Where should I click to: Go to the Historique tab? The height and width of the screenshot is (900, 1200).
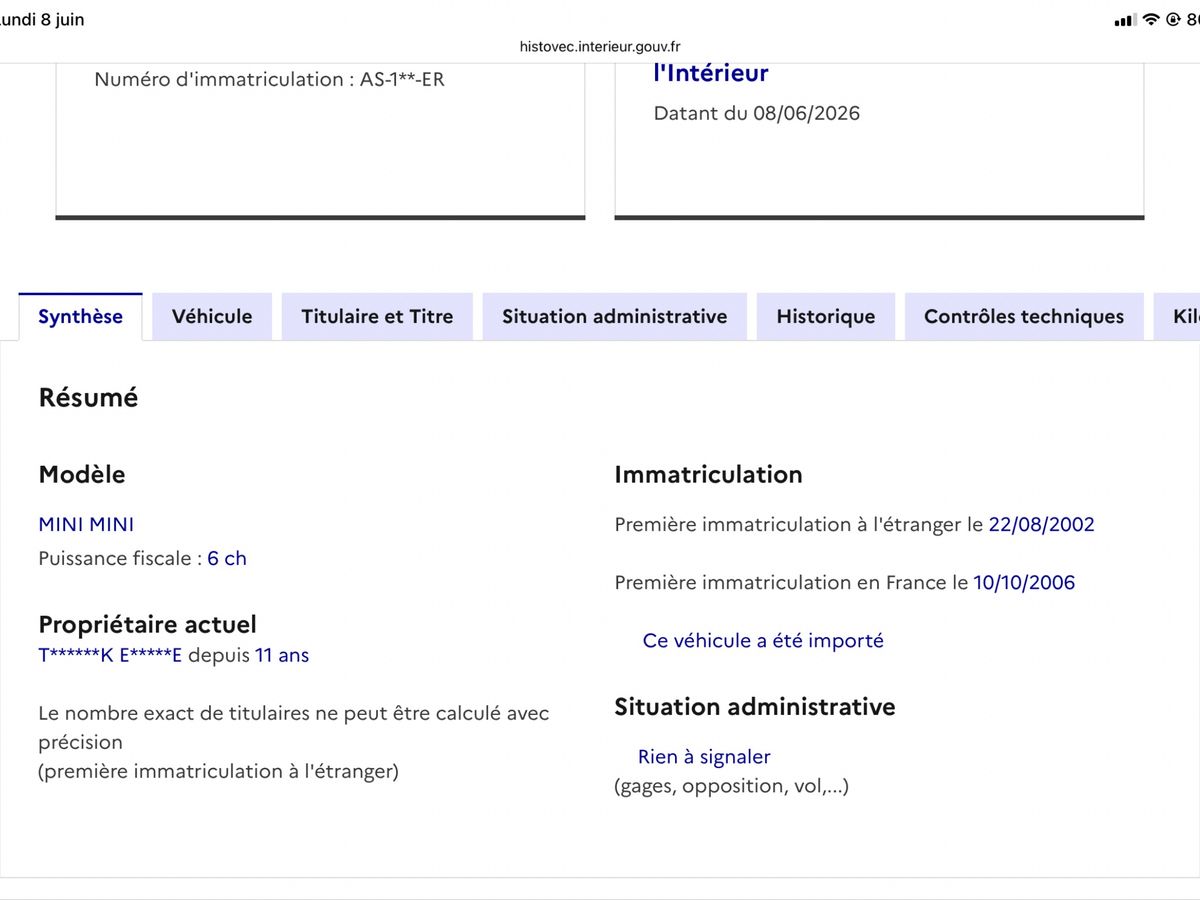pyautogui.click(x=826, y=316)
